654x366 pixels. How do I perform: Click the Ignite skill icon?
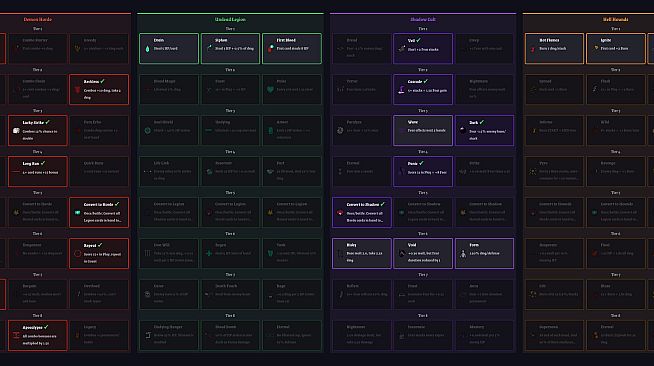point(596,48)
